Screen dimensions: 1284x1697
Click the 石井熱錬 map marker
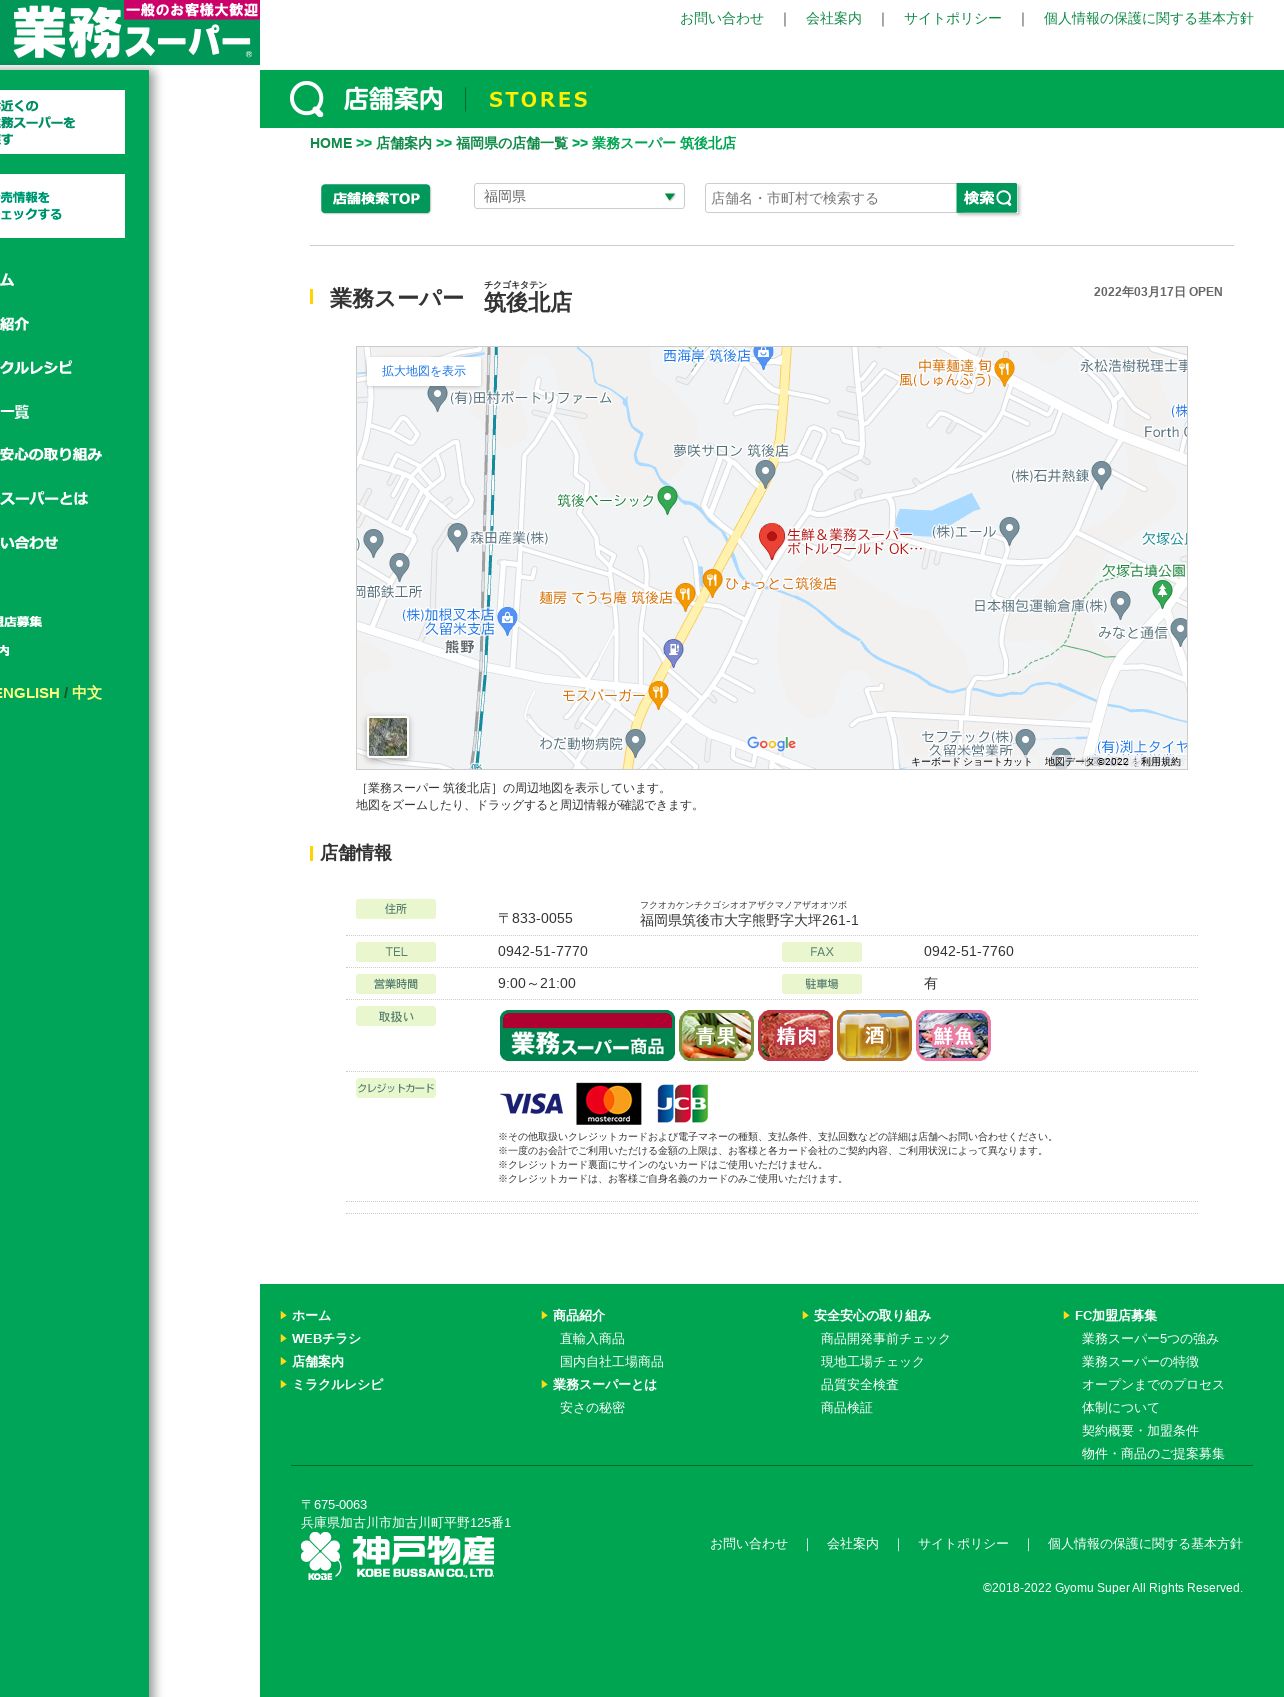coord(1101,474)
